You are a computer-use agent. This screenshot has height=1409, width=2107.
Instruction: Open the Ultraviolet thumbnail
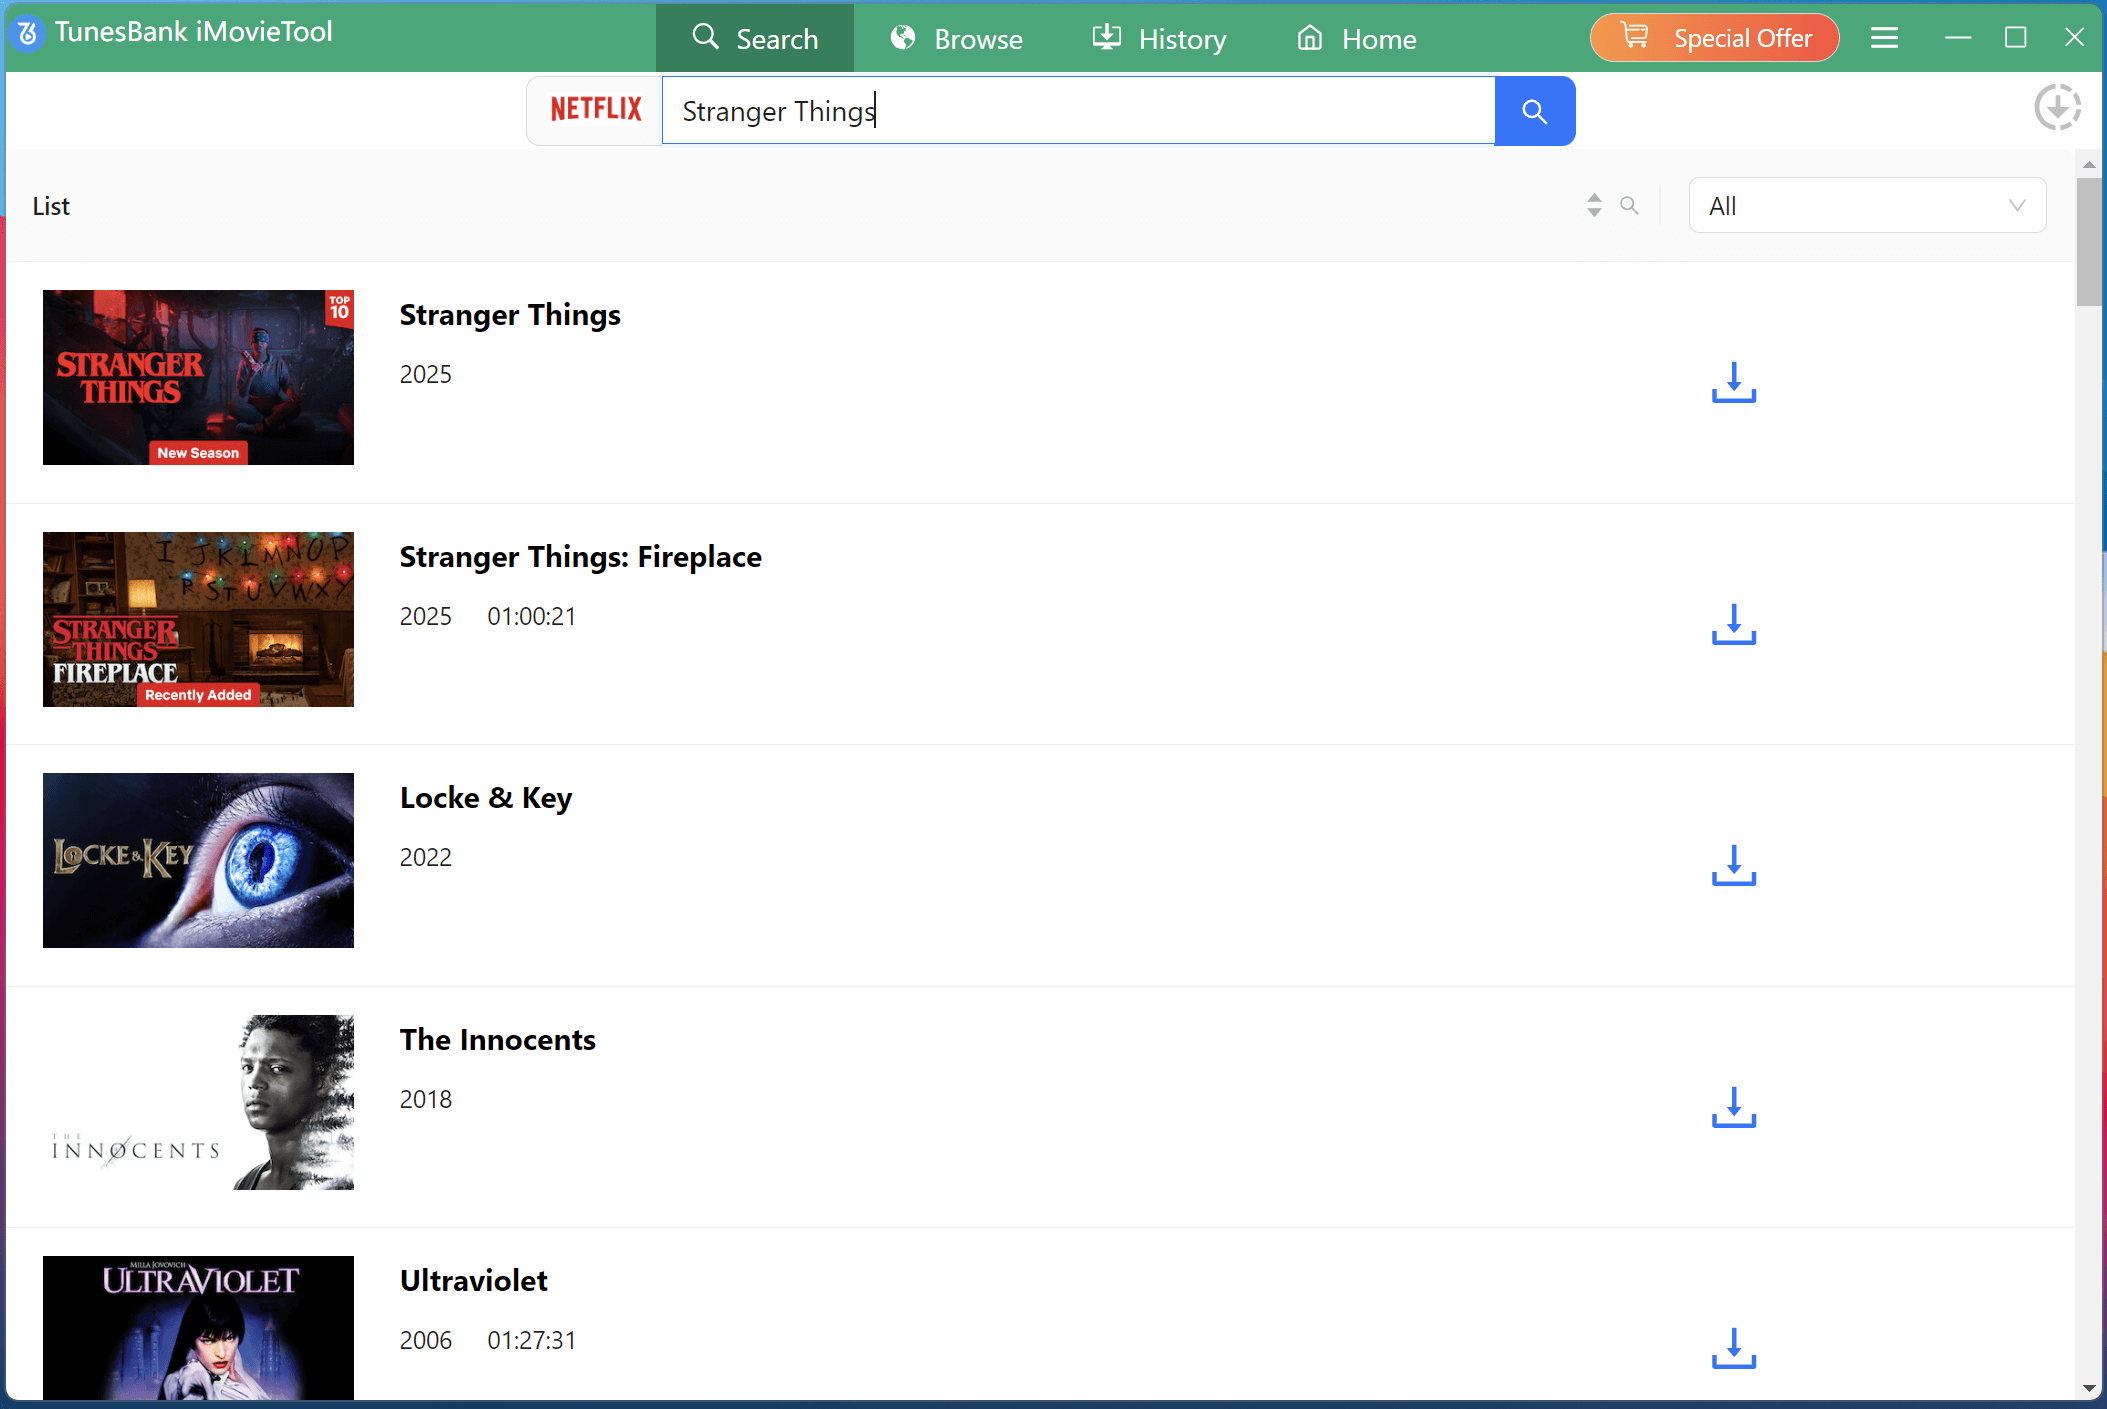198,1328
